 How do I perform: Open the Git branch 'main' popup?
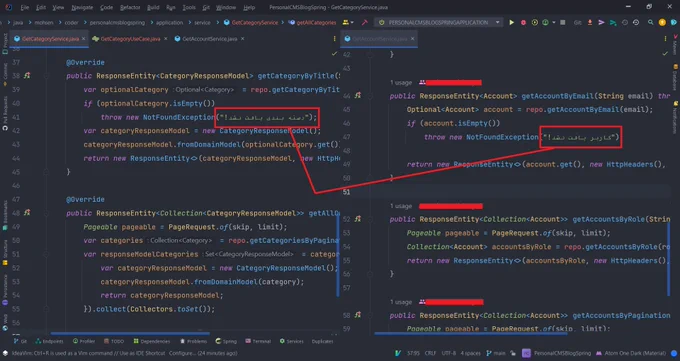pyautogui.click(x=495, y=353)
